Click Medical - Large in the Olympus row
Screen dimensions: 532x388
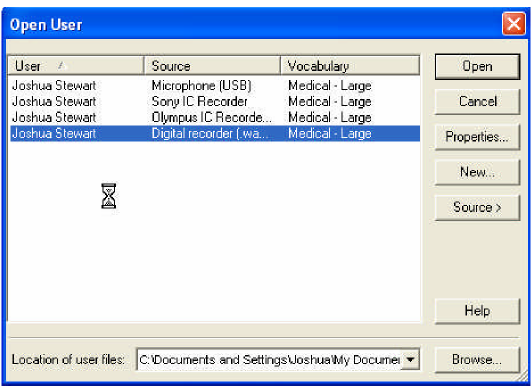pos(330,117)
